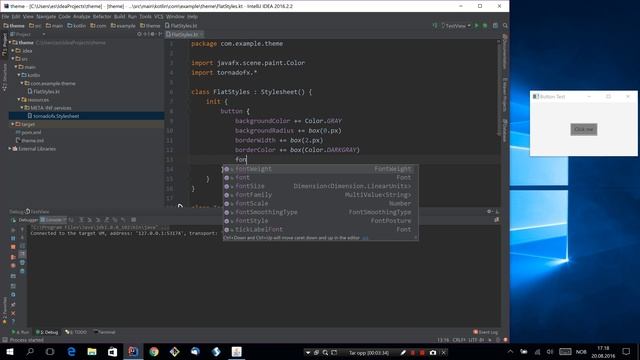
Task: Open the Window menu
Action: click(x=175, y=17)
